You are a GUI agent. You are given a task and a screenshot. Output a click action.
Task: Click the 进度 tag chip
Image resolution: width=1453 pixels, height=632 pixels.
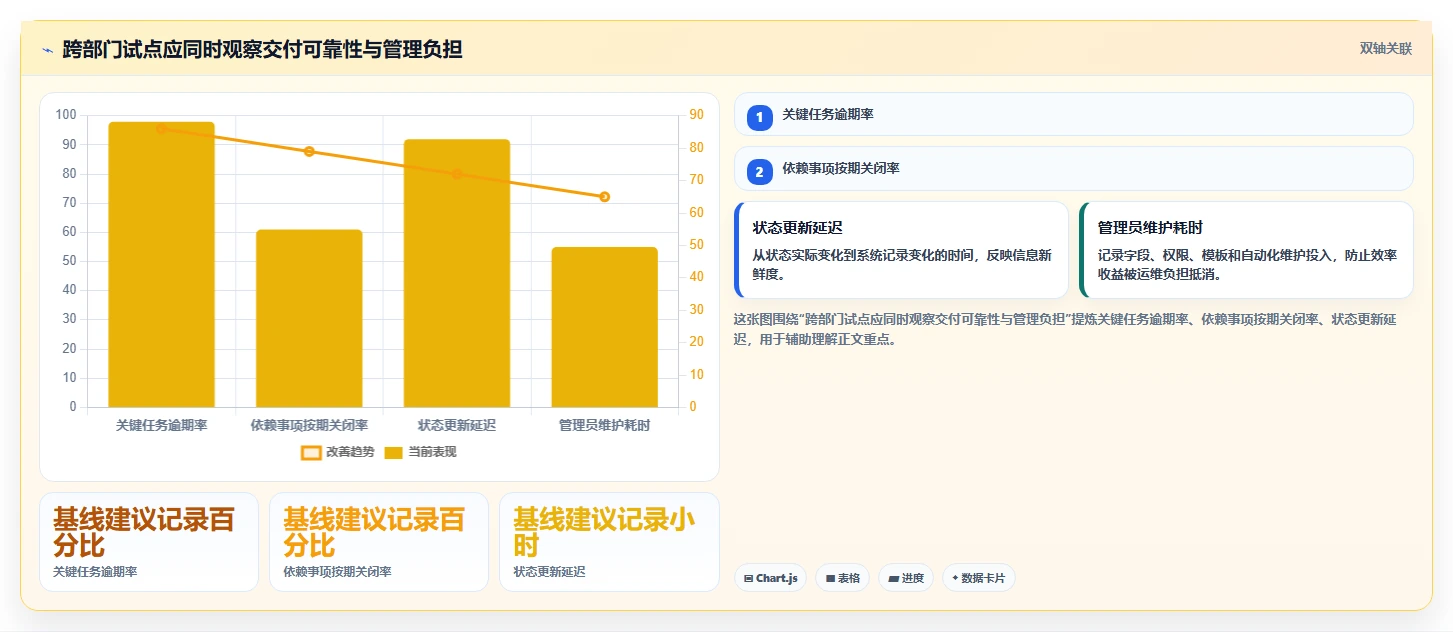pos(906,578)
